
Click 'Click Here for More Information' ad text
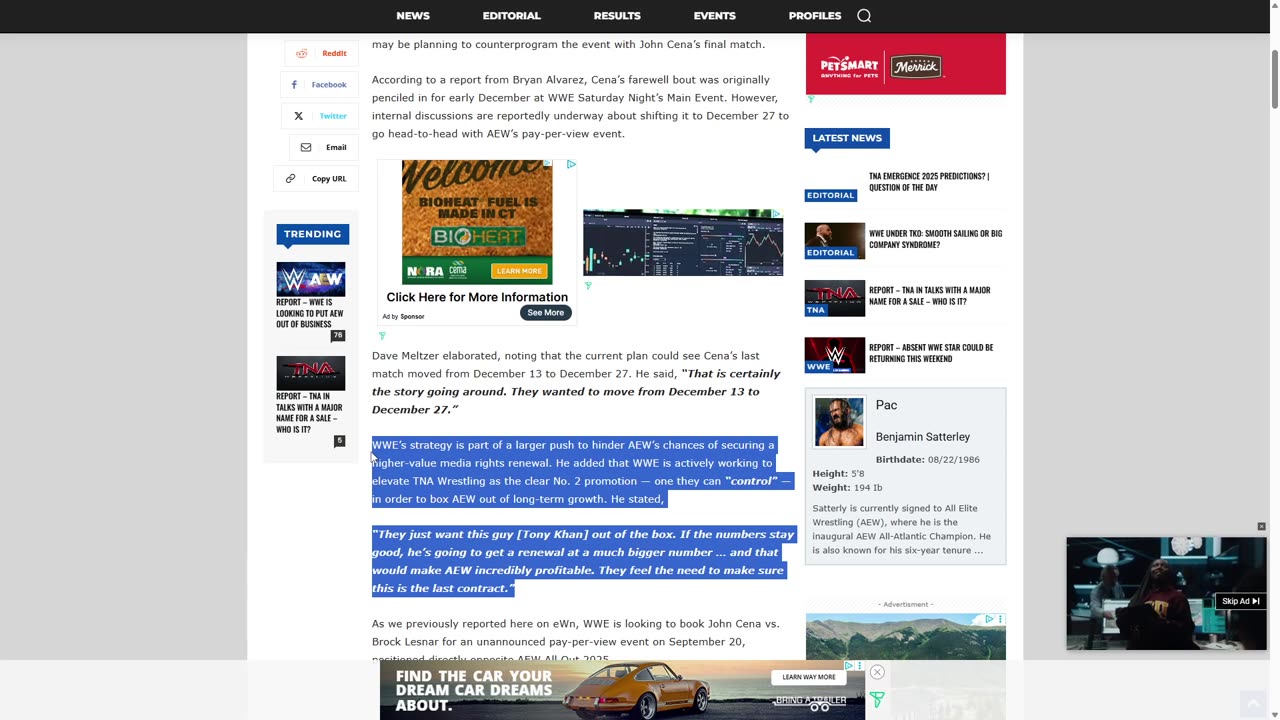(477, 297)
